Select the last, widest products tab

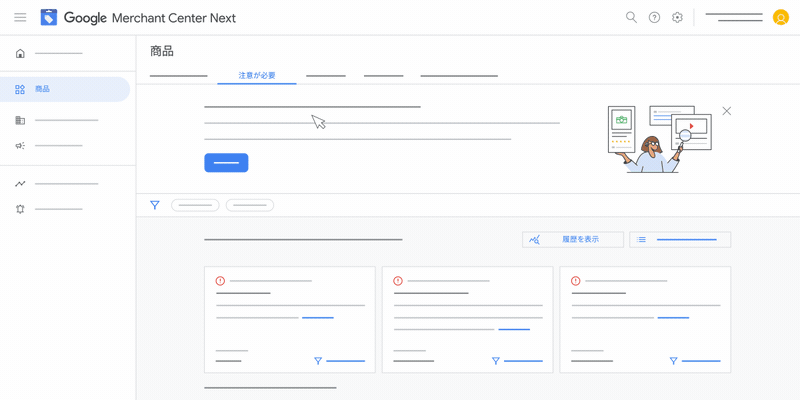(459, 76)
